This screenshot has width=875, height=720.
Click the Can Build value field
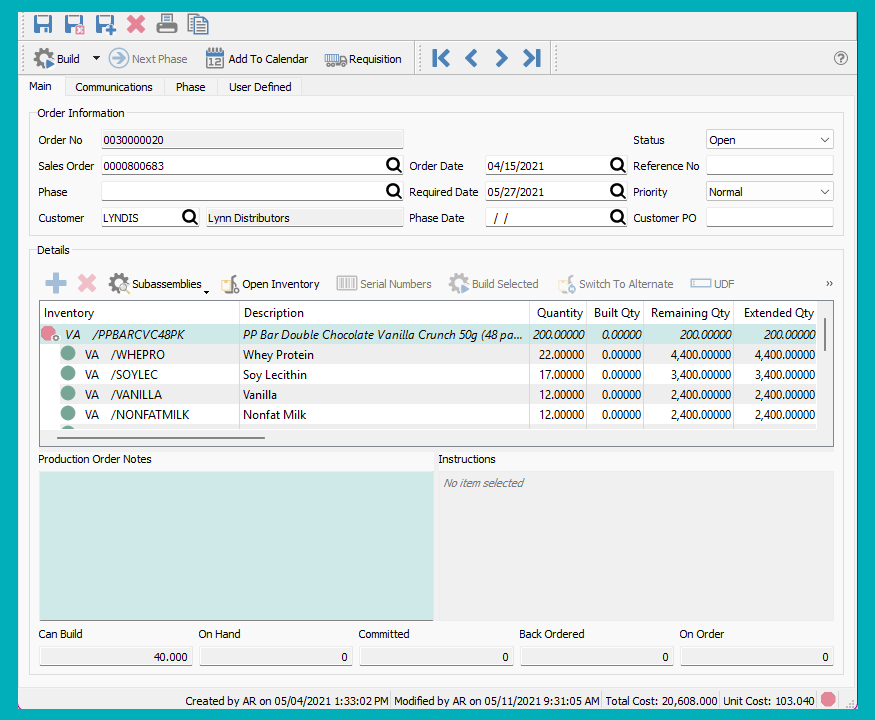[x=116, y=657]
